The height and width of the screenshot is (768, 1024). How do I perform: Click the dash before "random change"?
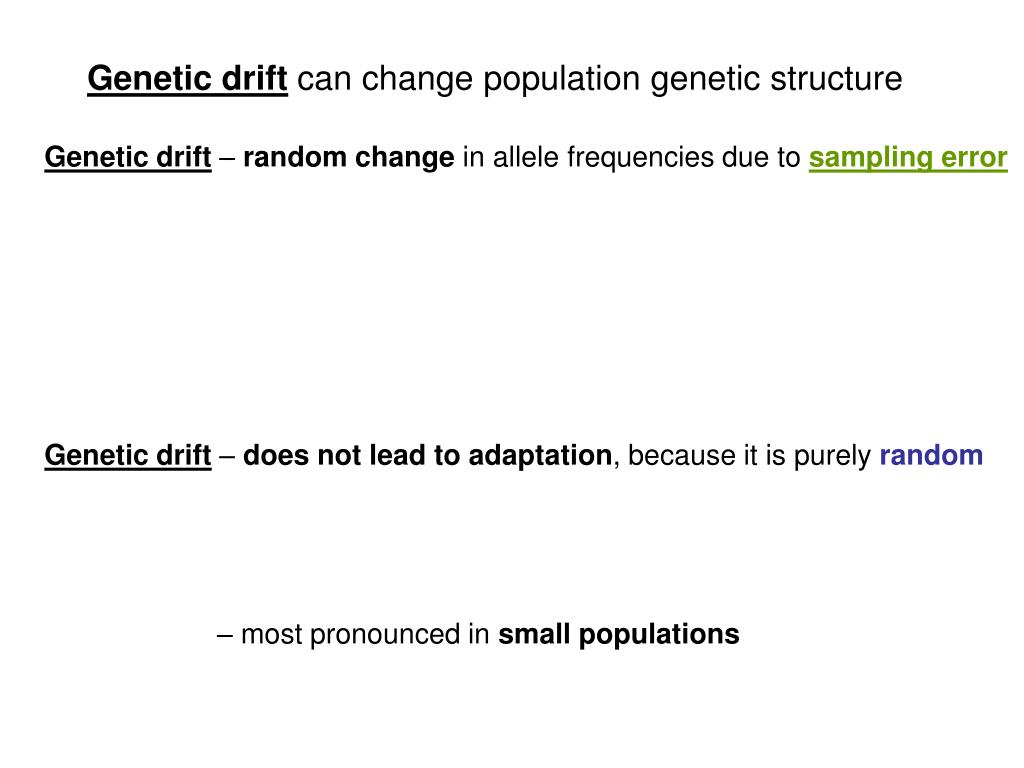227,159
